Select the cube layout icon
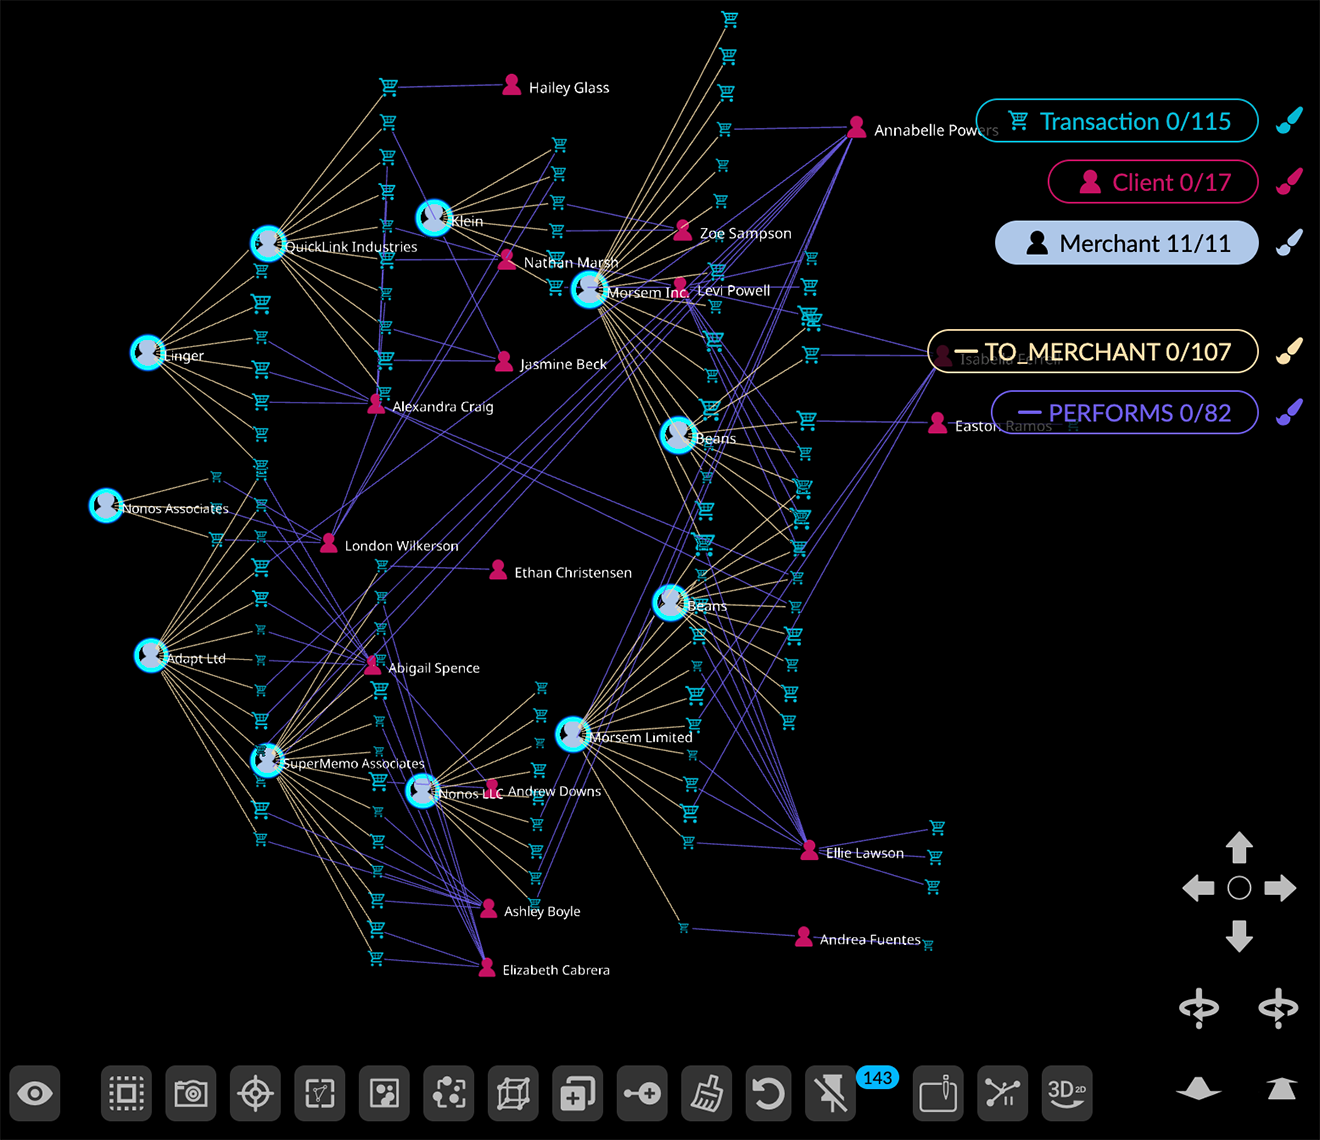Viewport: 1320px width, 1140px height. point(513,1093)
